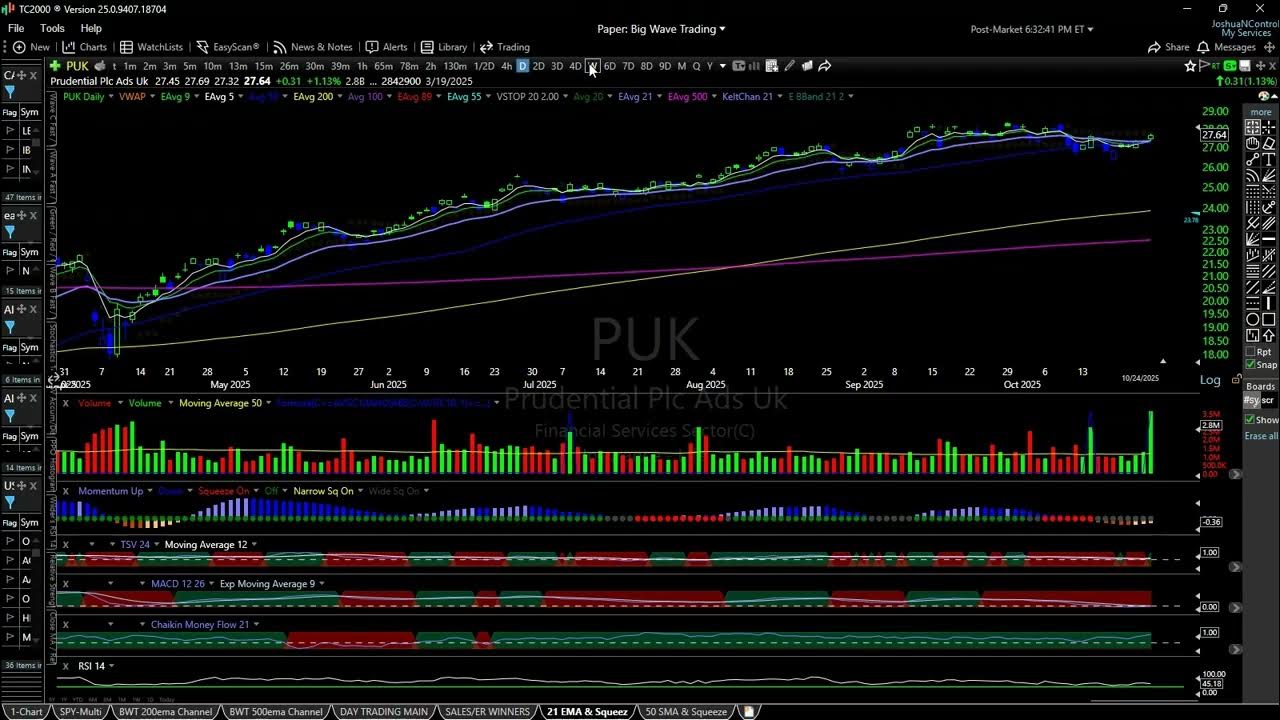This screenshot has height=720, width=1280.
Task: Click the PUK symbol input field
Action: [77, 66]
